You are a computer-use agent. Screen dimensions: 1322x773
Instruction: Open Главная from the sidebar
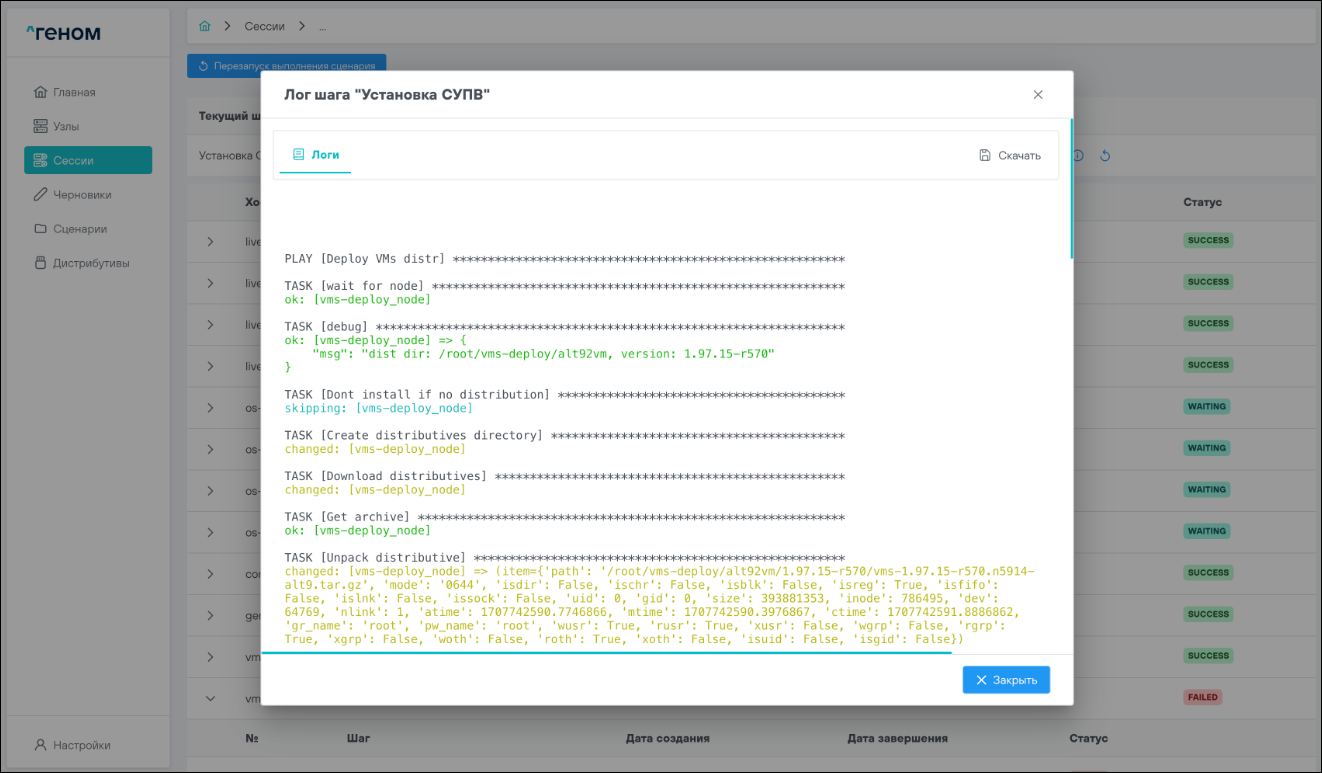[x=73, y=92]
